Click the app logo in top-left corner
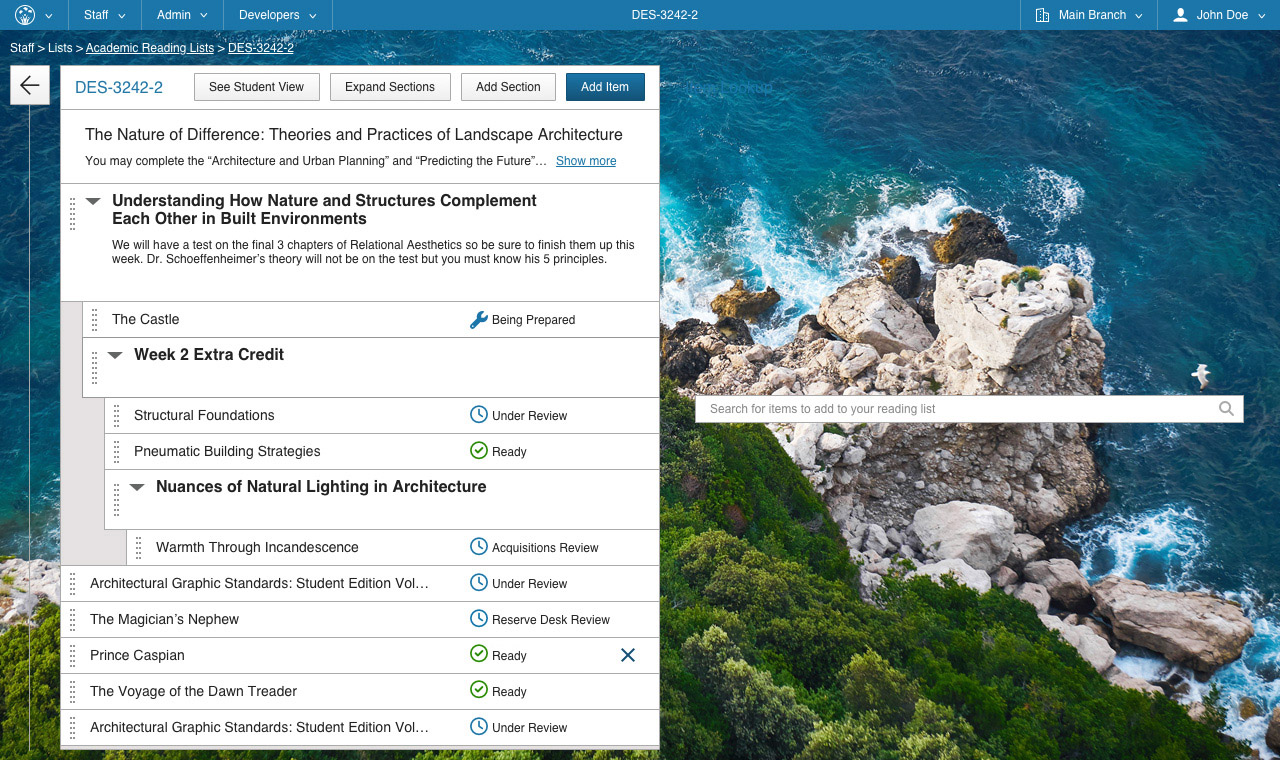The height and width of the screenshot is (760, 1280). click(x=25, y=15)
